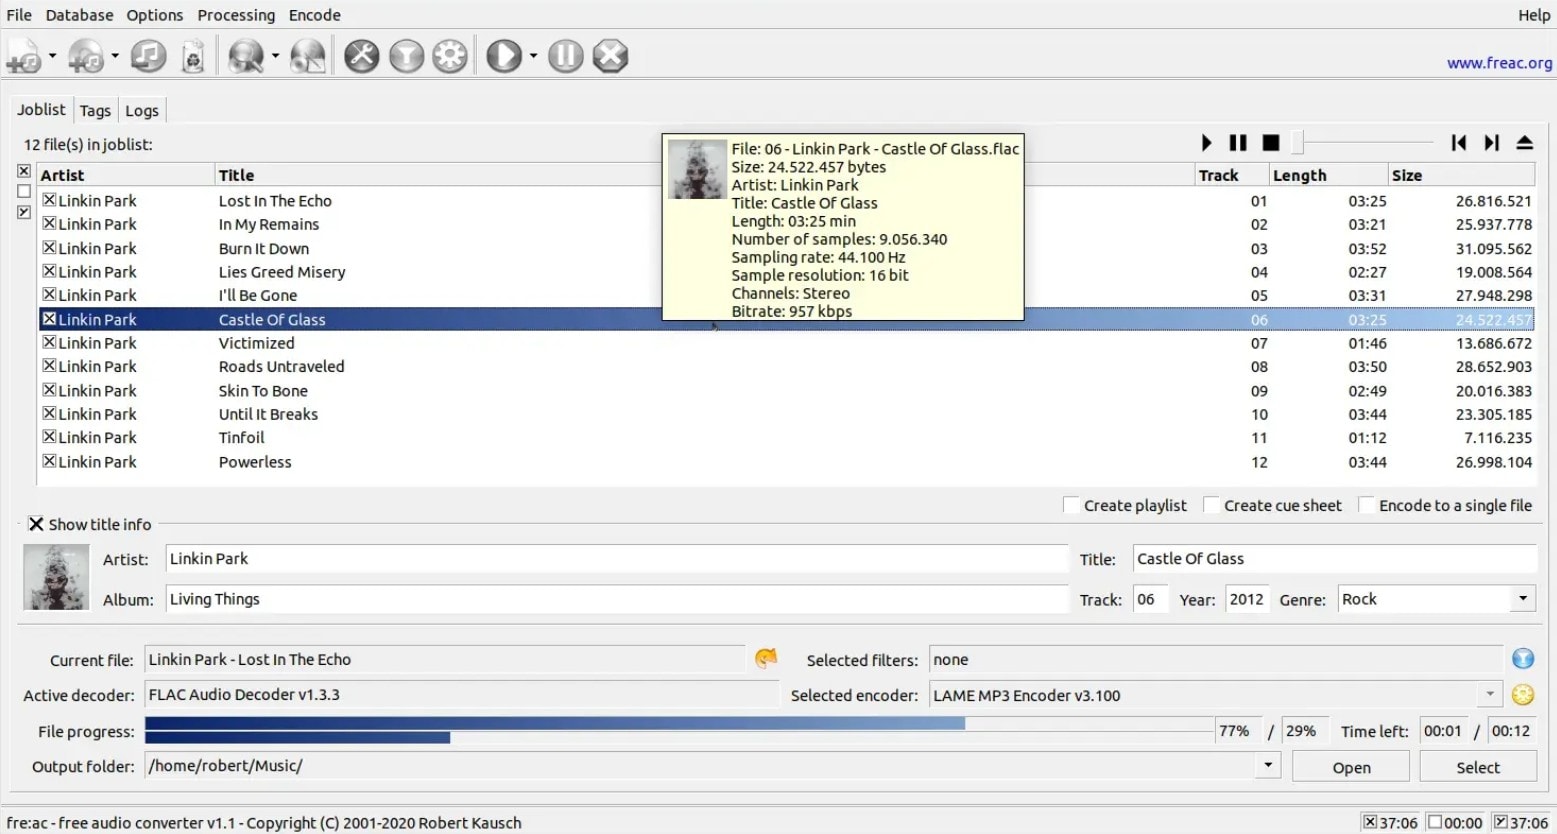The height and width of the screenshot is (834, 1557).
Task: Sort joblist by Length column header
Action: point(1328,175)
